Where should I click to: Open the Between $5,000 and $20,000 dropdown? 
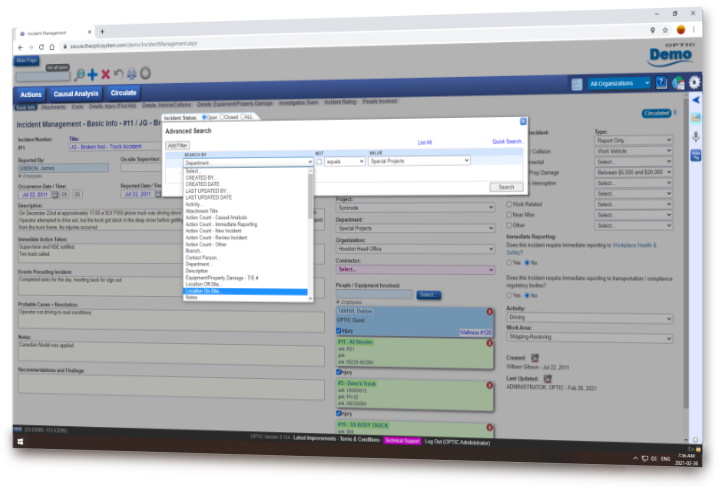(x=633, y=172)
